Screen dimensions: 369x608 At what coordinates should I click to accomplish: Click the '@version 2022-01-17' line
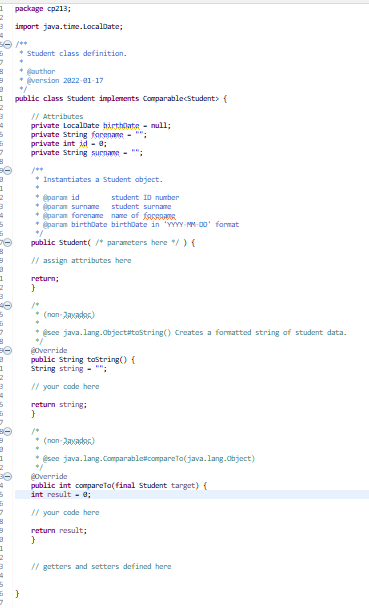click(65, 81)
